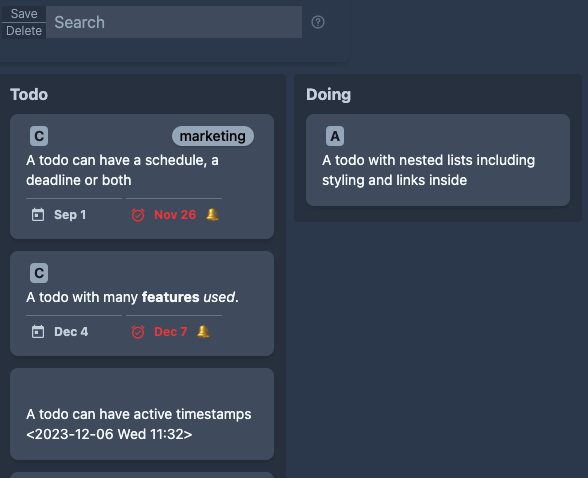Click the calendar icon beside Sep 1
The image size is (588, 478).
(x=38, y=215)
